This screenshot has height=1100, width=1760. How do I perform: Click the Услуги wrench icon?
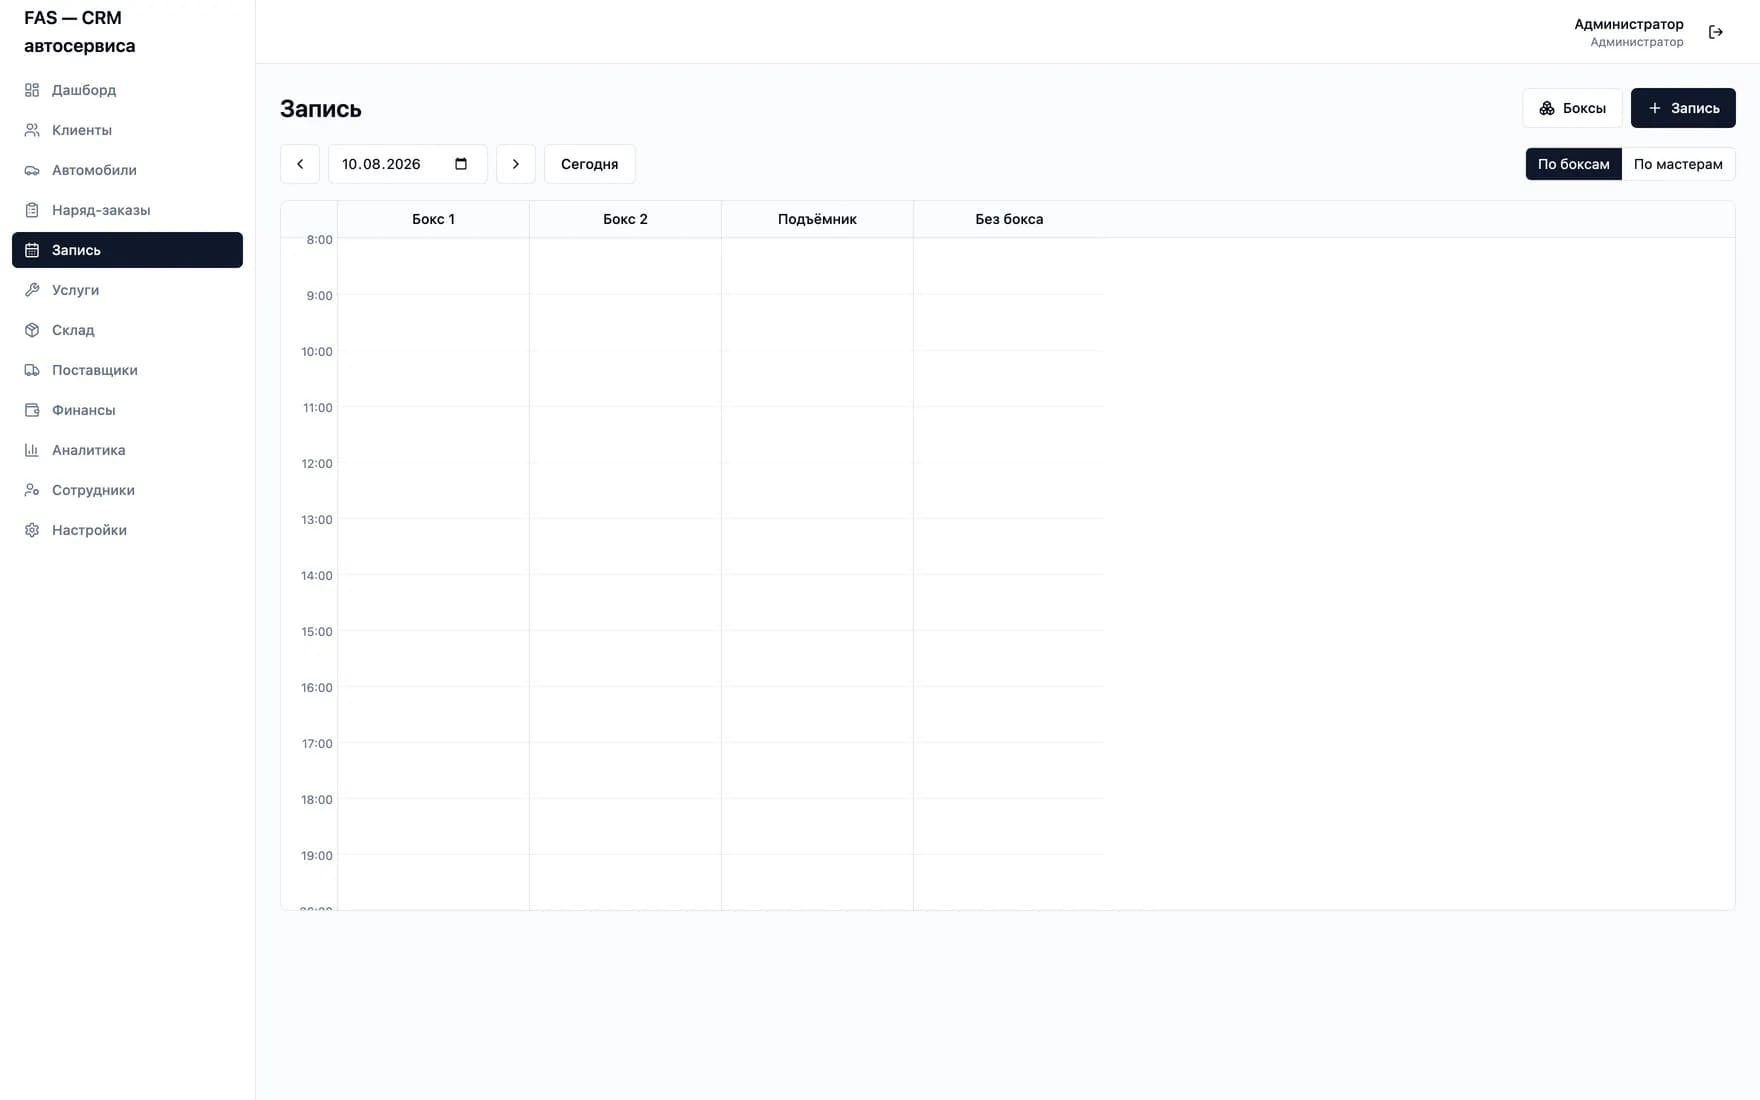coord(32,290)
